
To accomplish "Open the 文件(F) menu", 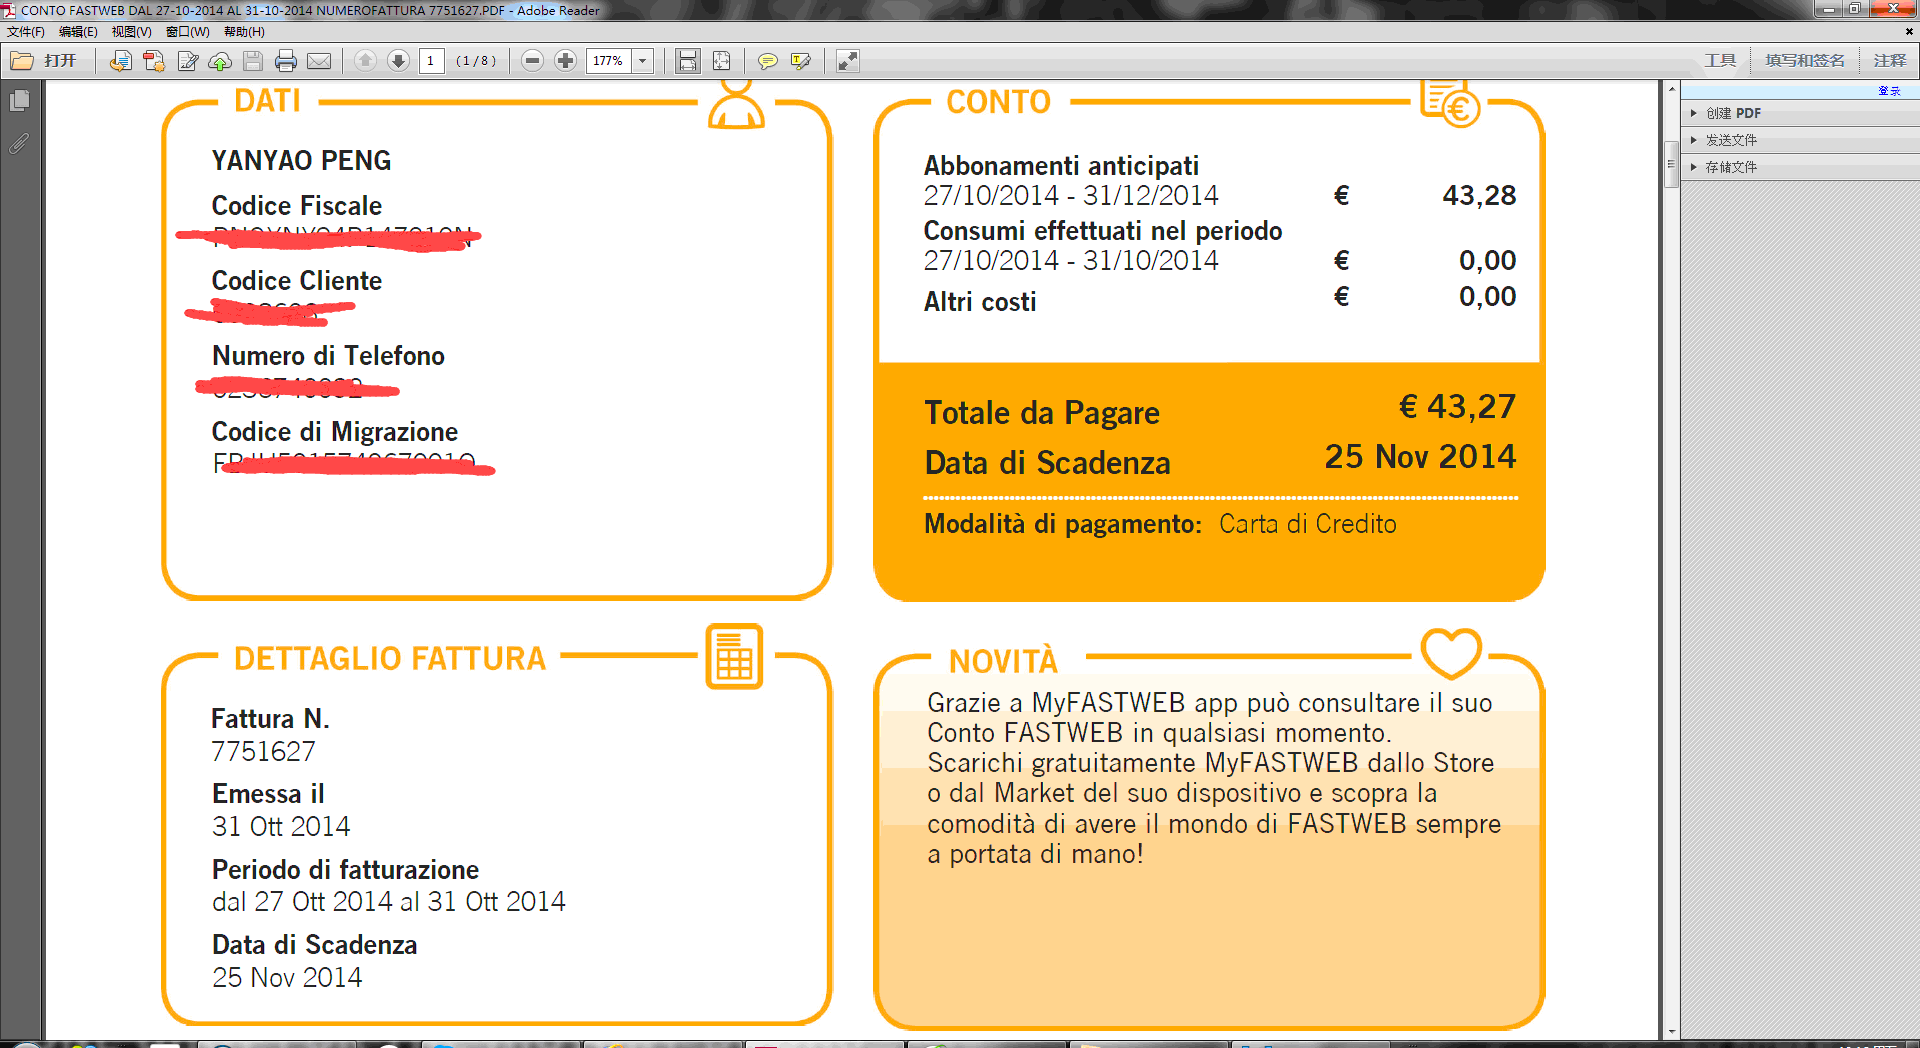I will click(x=26, y=32).
